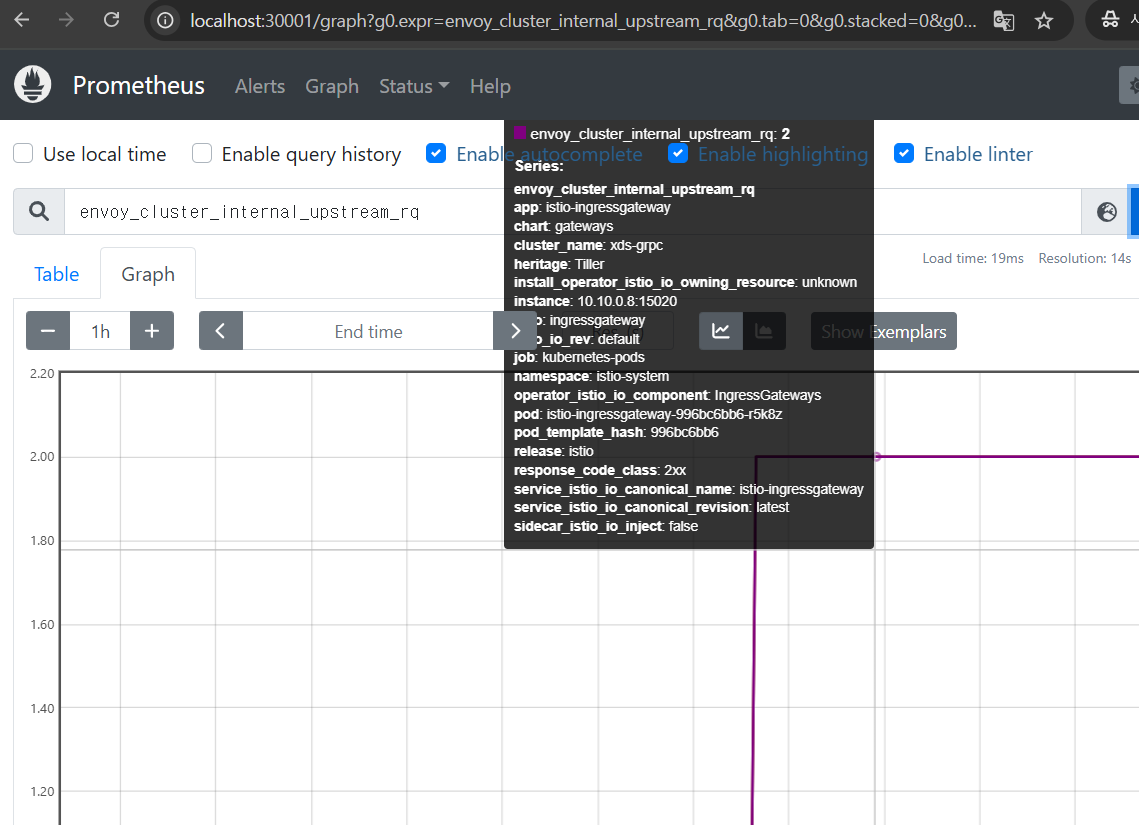The image size is (1139, 825).
Task: Click the Prometheus brand title
Action: click(x=139, y=85)
